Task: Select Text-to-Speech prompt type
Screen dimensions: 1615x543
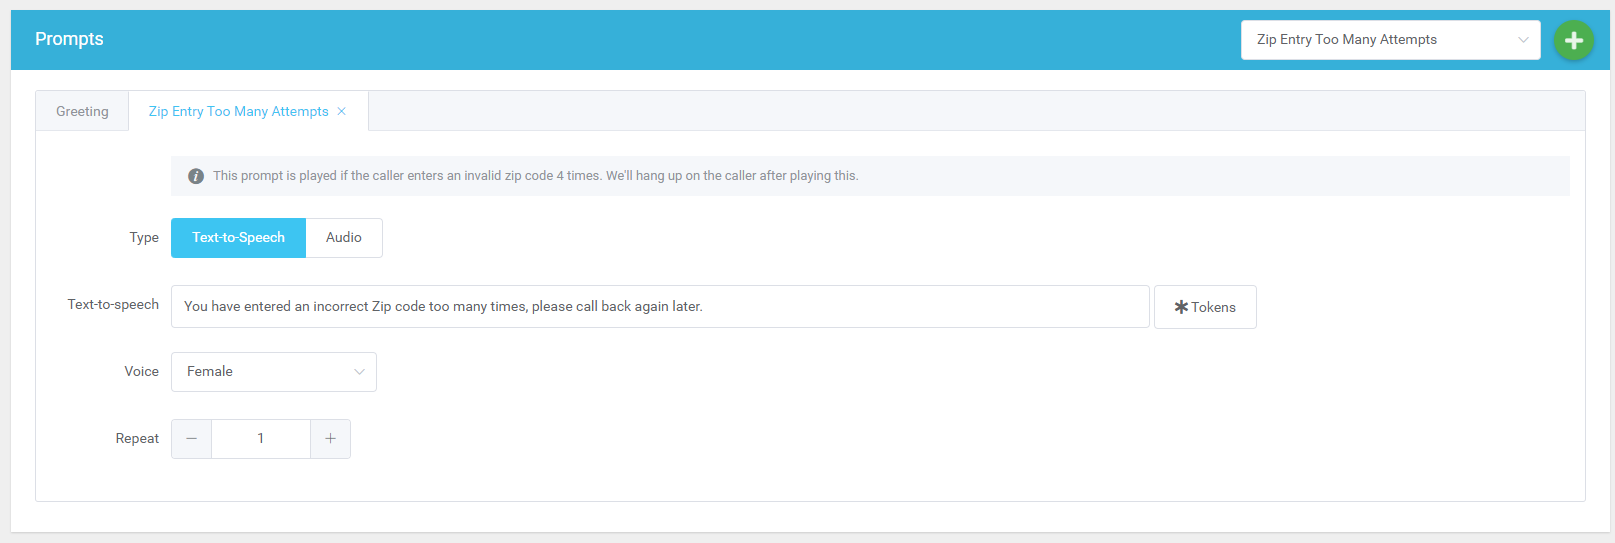Action: [238, 238]
